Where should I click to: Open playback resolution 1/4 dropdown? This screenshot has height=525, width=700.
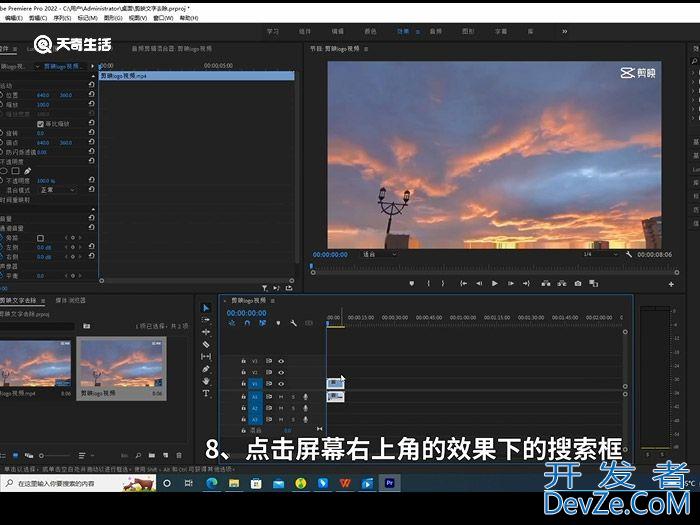600,254
